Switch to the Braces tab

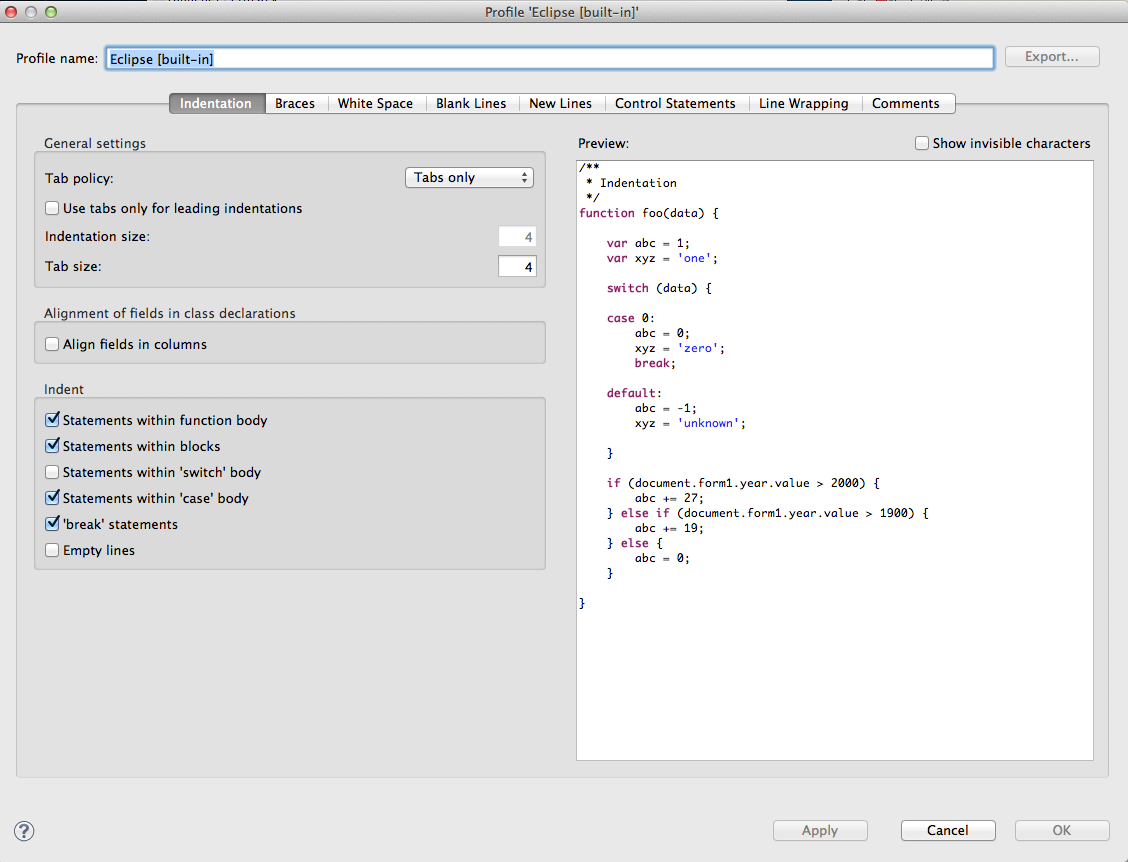[295, 104]
